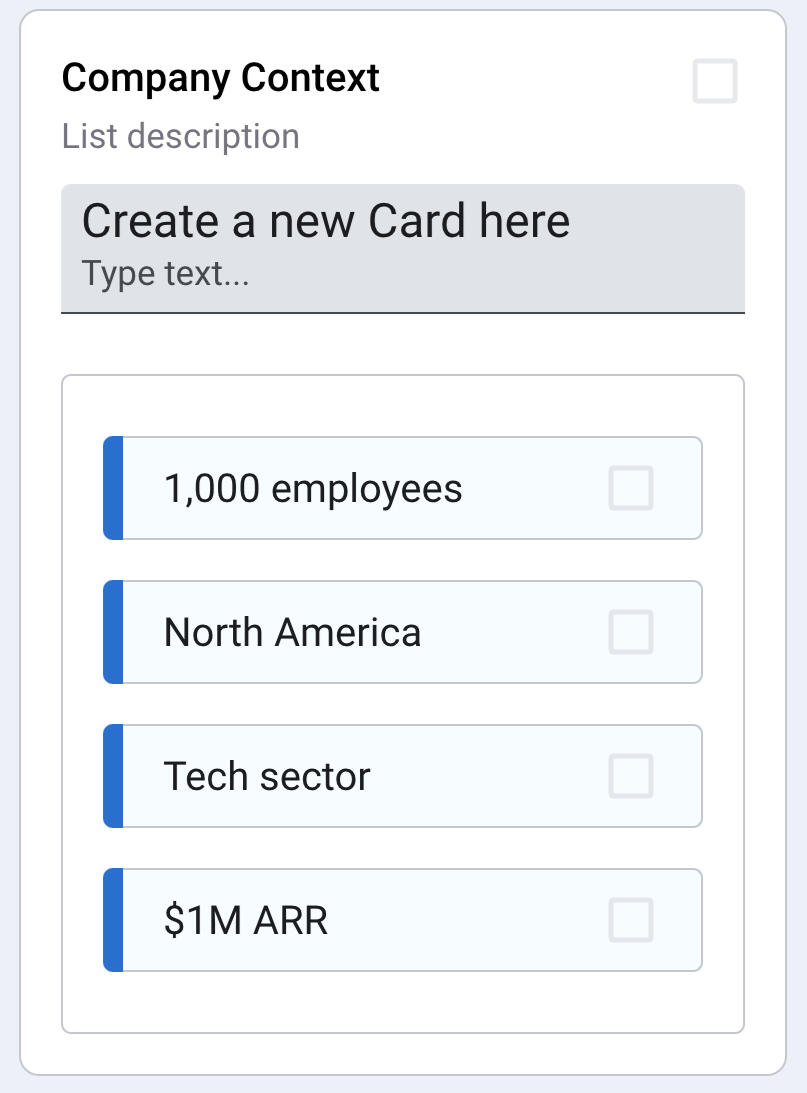Viewport: 807px width, 1093px height.
Task: Toggle the North America card checkbox
Action: coord(631,632)
